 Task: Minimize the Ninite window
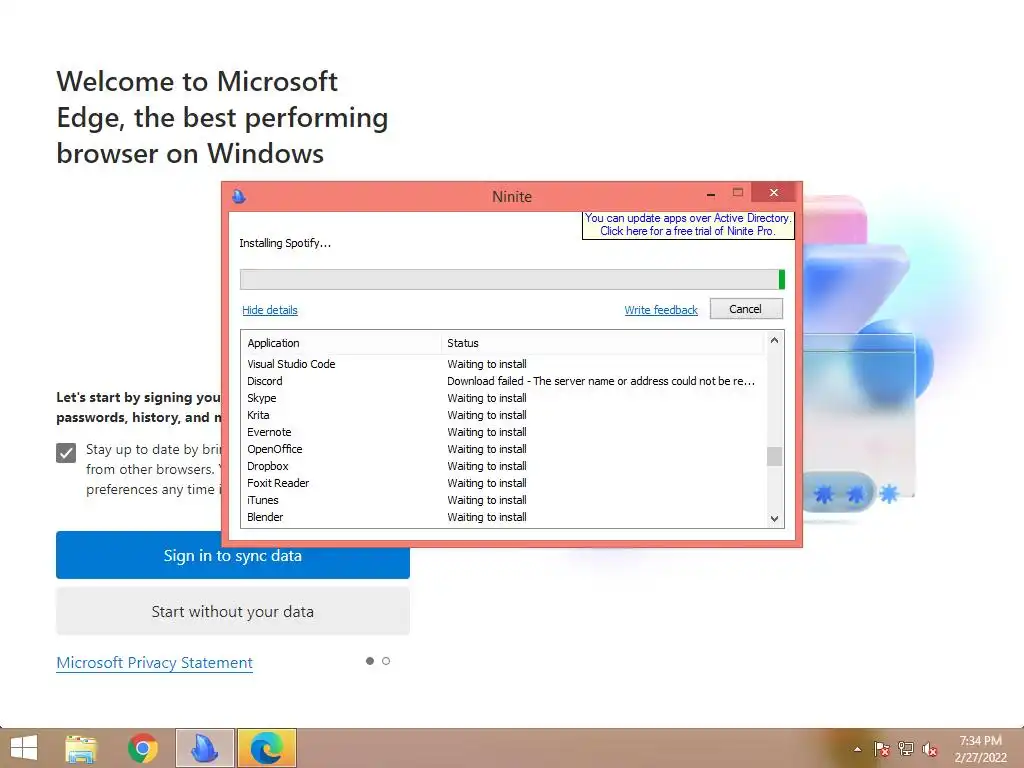(711, 194)
